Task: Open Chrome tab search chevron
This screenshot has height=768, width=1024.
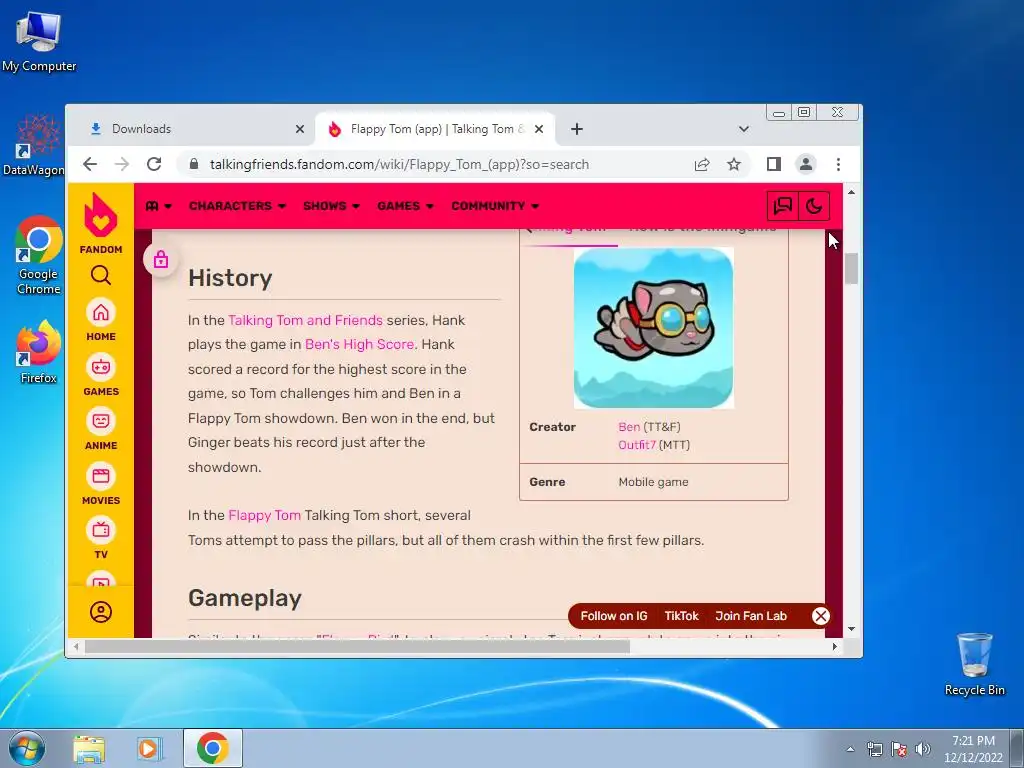Action: coord(743,129)
